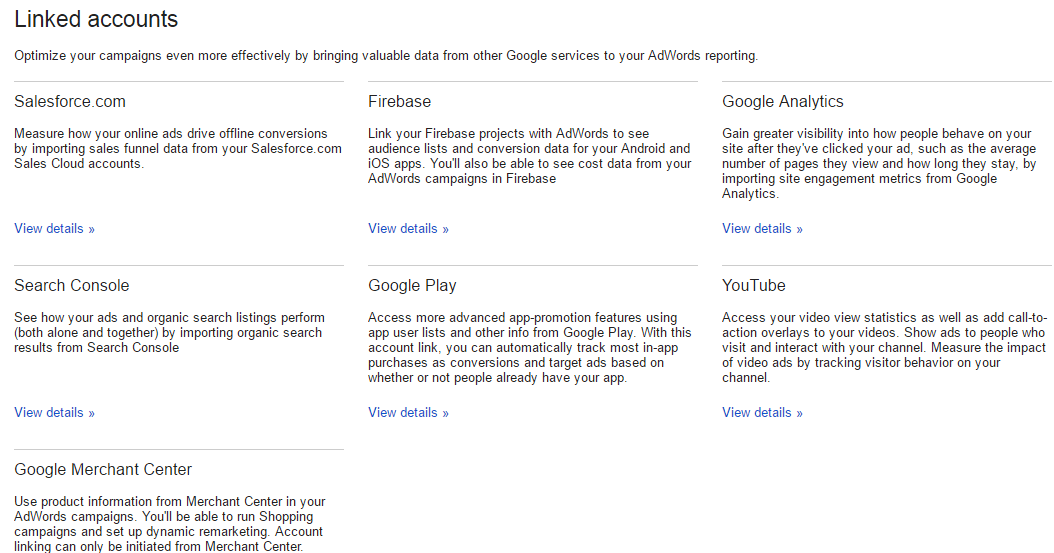Open View details for Salesforce.com

point(54,228)
